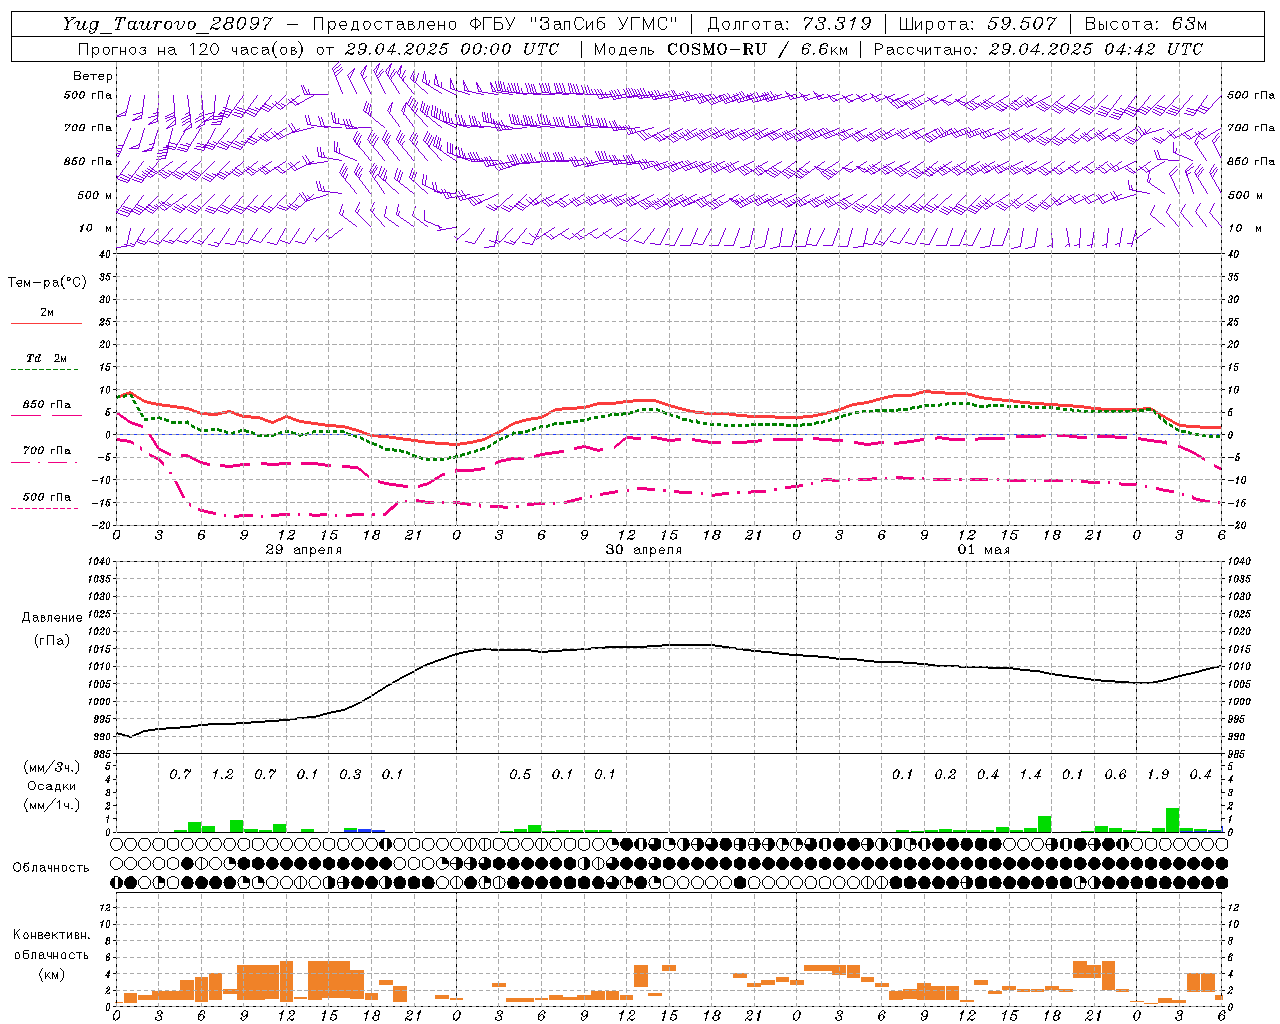Click the 0.3 precipitation value
The height and width of the screenshot is (1024, 1280).
pyautogui.click(x=350, y=775)
